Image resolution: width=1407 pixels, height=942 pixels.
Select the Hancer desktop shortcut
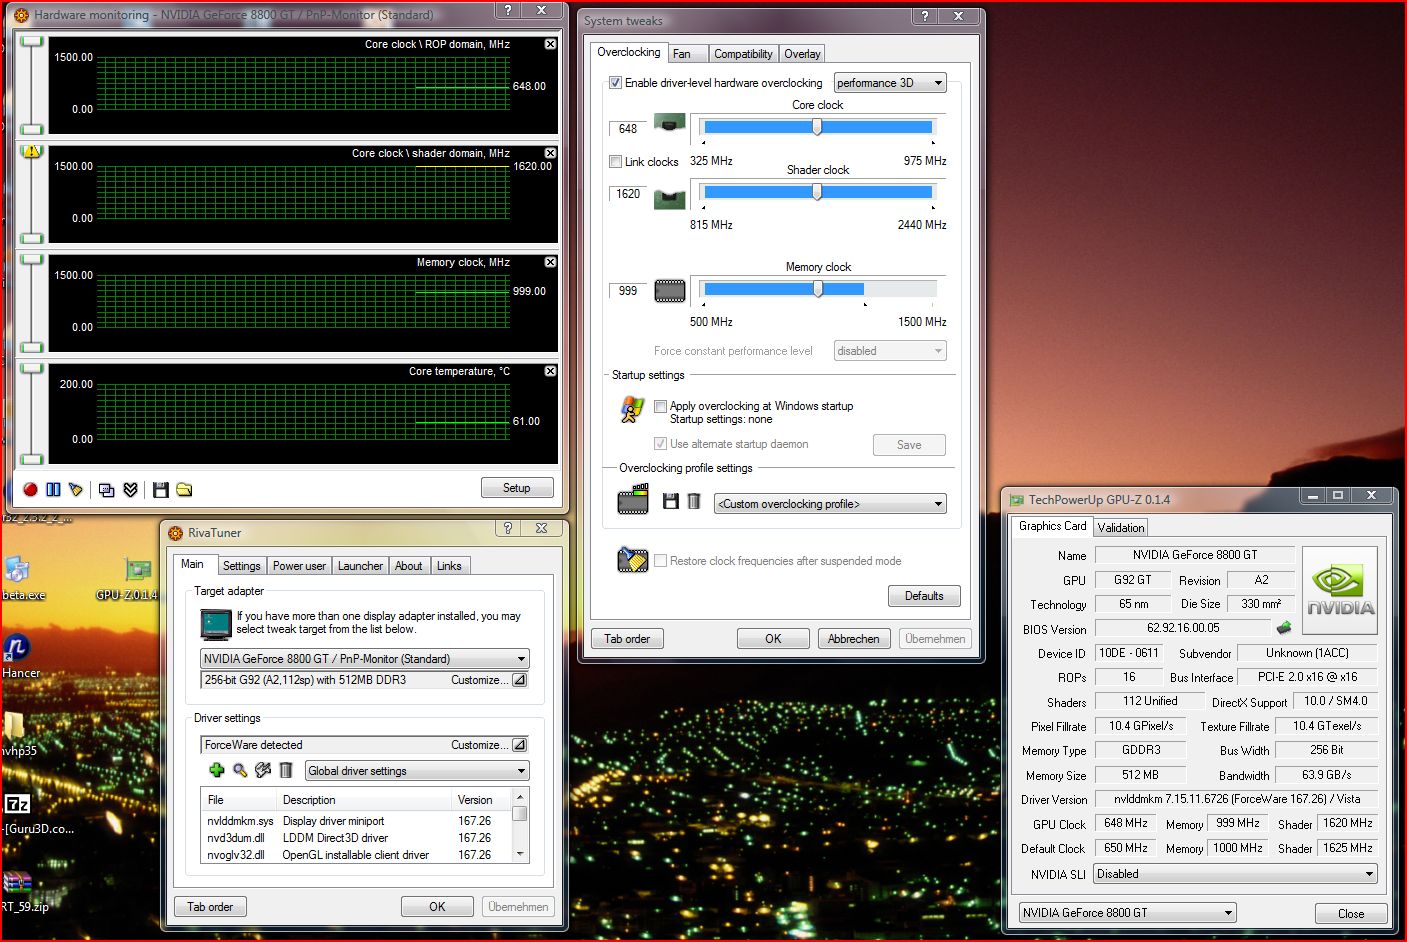point(20,657)
